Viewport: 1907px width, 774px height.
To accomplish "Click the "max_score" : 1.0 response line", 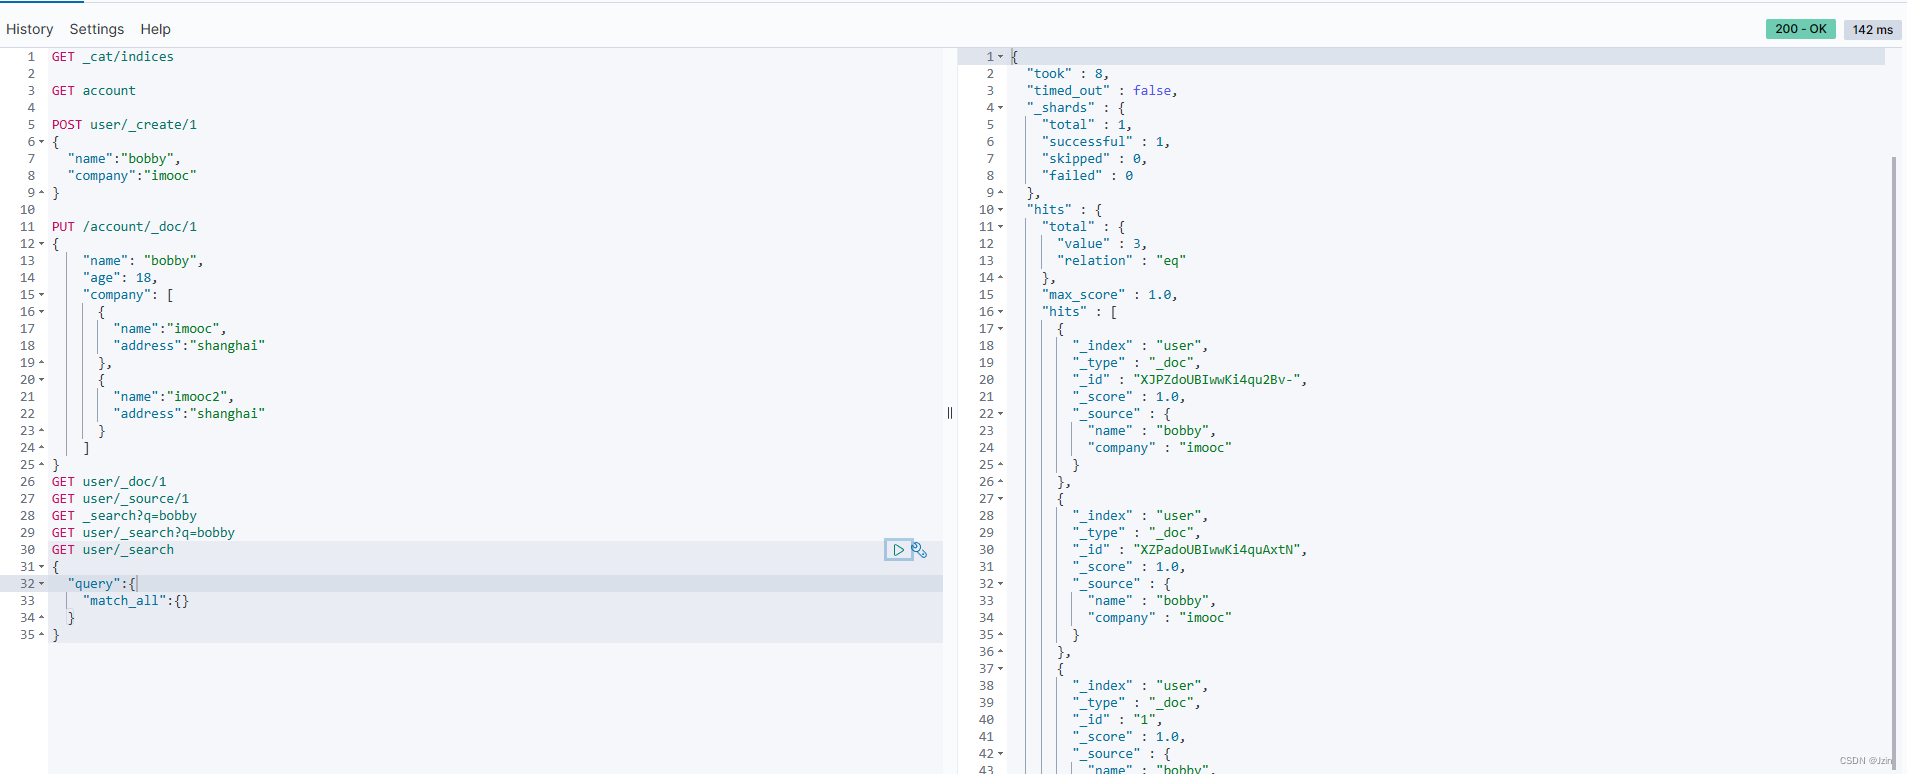I will click(1110, 295).
